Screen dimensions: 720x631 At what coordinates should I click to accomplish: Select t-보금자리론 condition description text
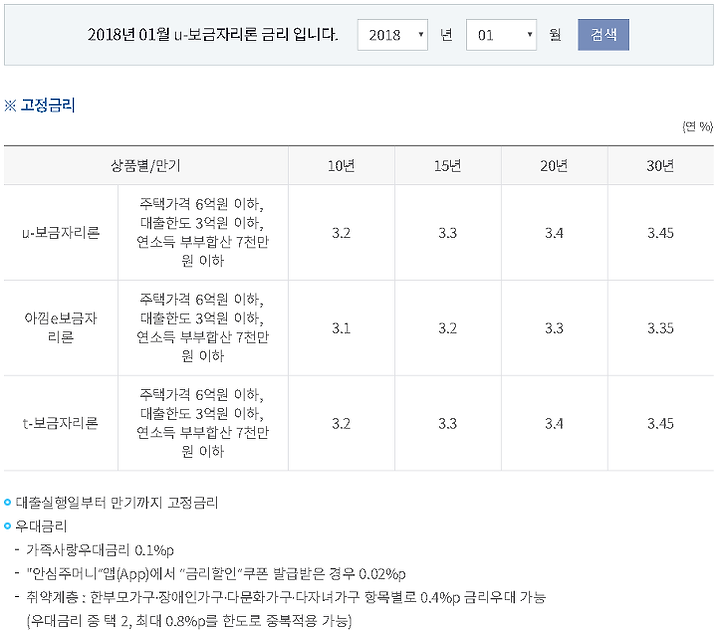[202, 423]
